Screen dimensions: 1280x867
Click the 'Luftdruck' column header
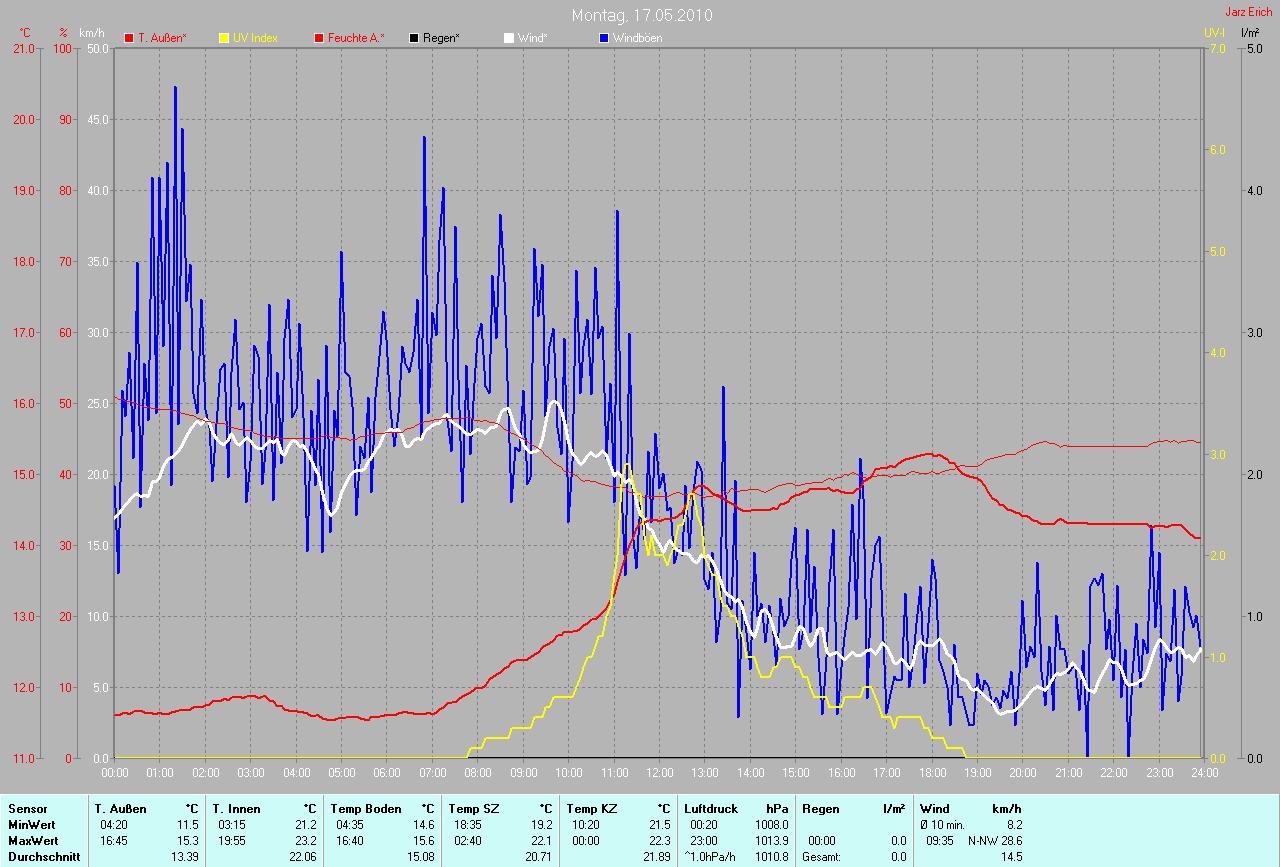click(712, 808)
